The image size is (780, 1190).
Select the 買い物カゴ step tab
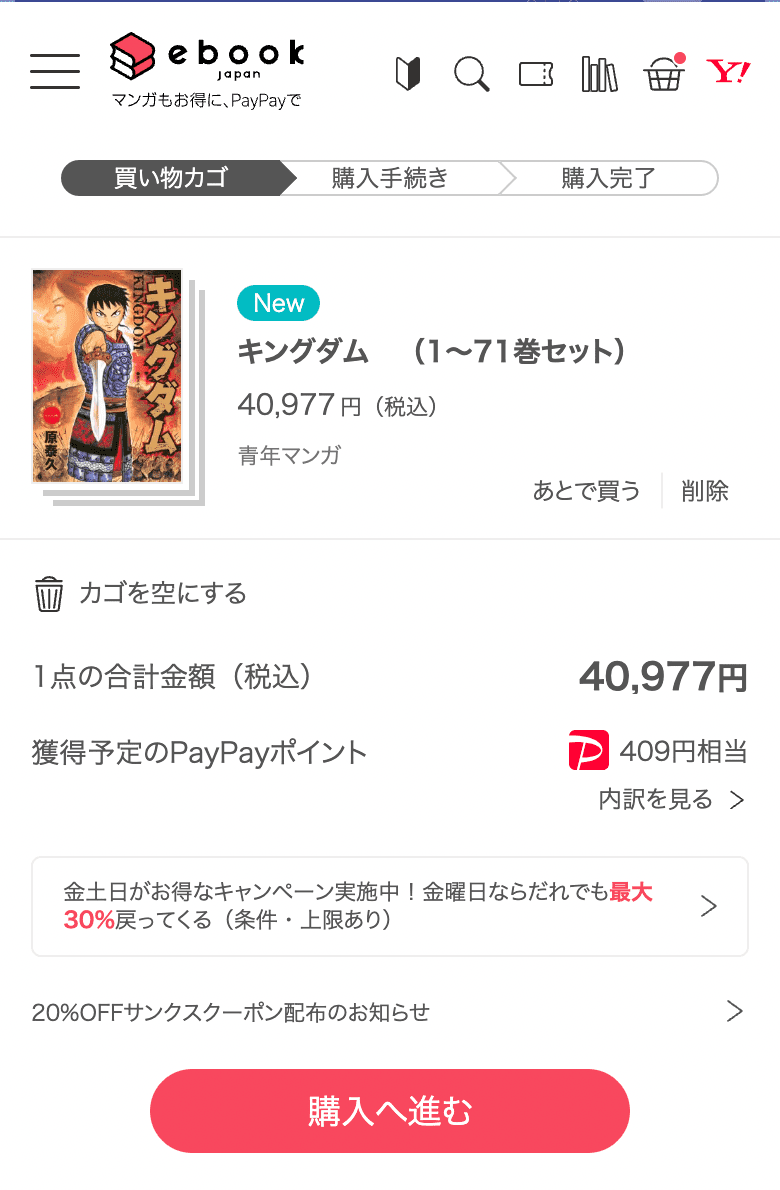click(x=170, y=179)
